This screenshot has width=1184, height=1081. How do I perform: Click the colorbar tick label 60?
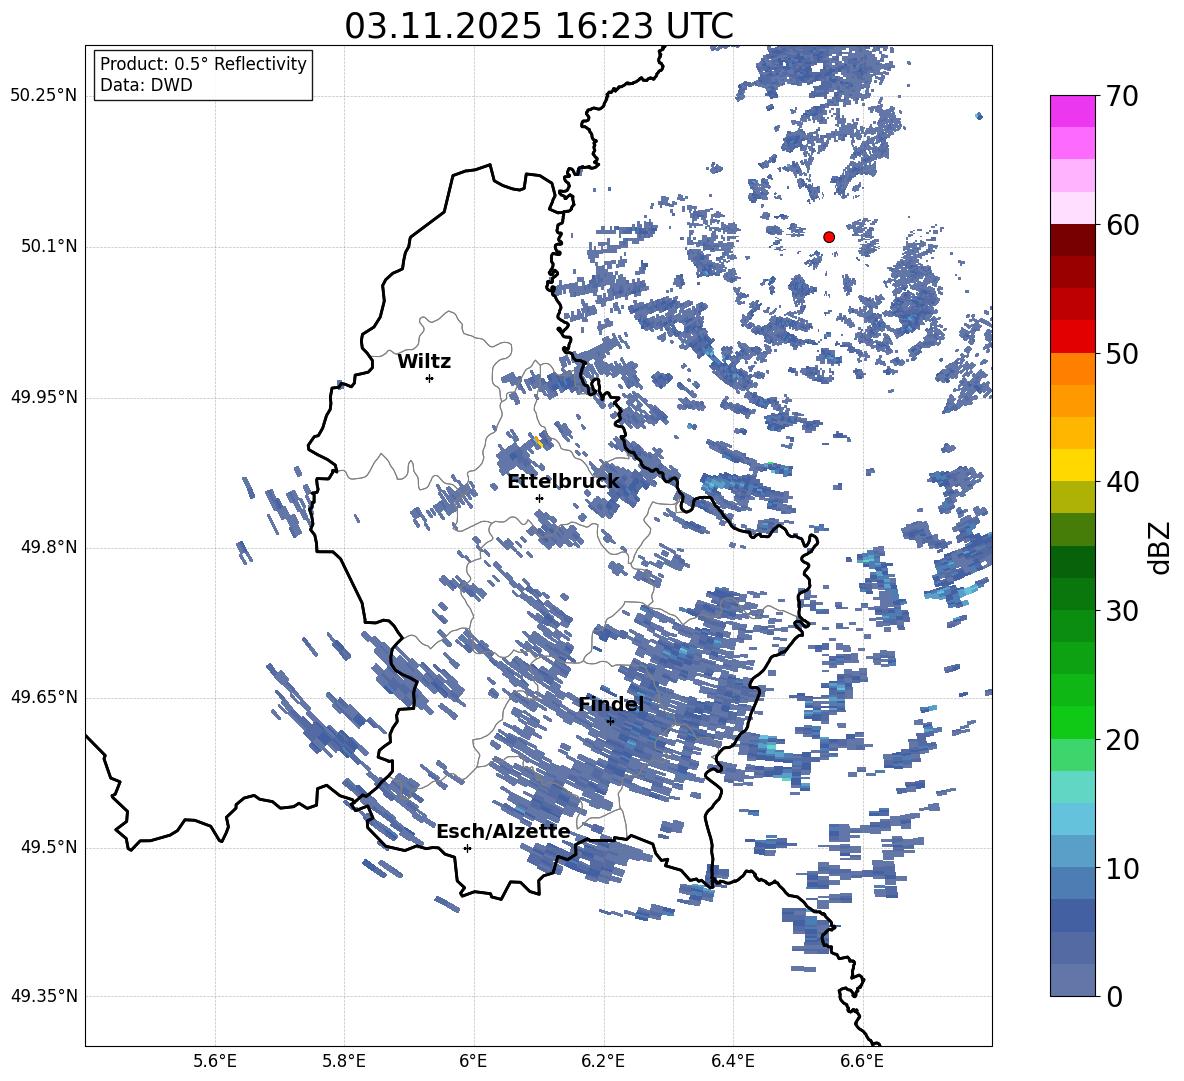click(x=1122, y=225)
